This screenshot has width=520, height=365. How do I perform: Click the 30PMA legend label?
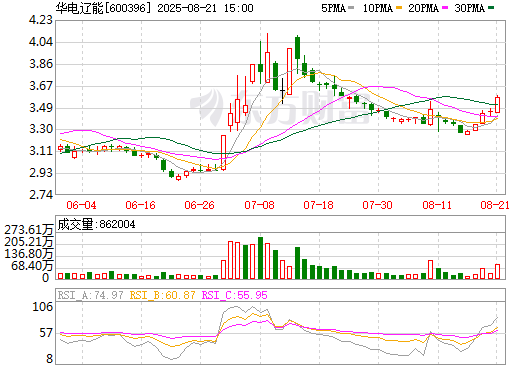(x=469, y=8)
